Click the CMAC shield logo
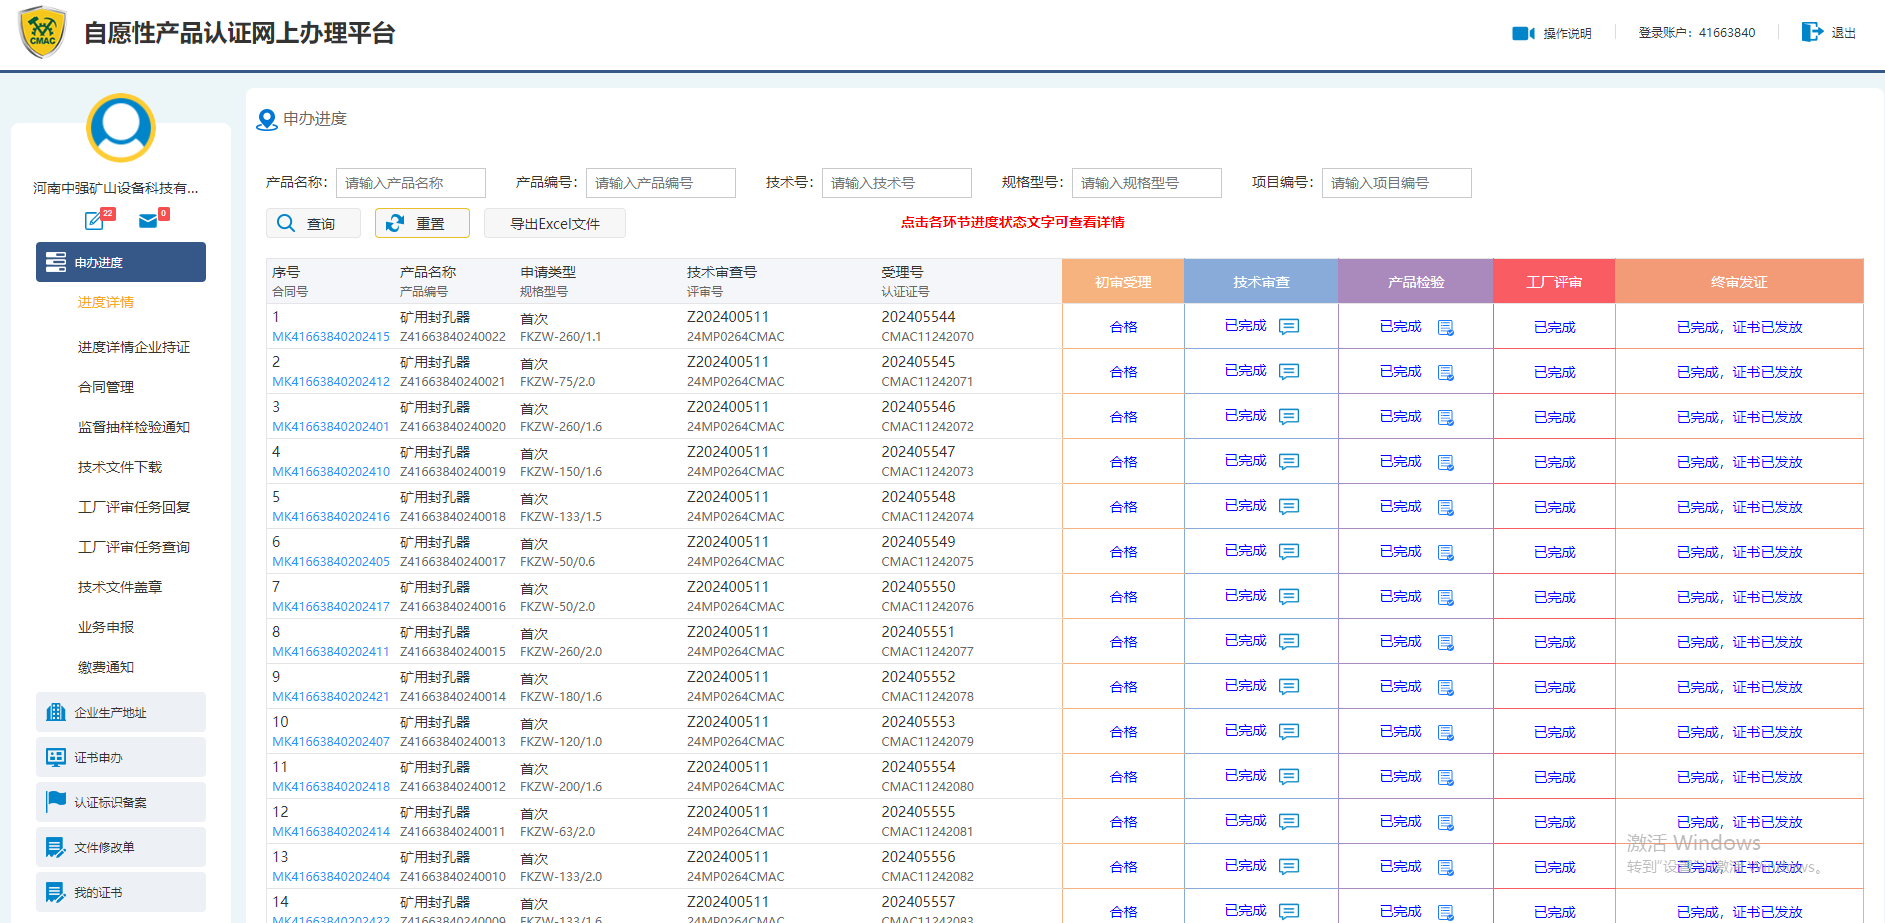 43,32
